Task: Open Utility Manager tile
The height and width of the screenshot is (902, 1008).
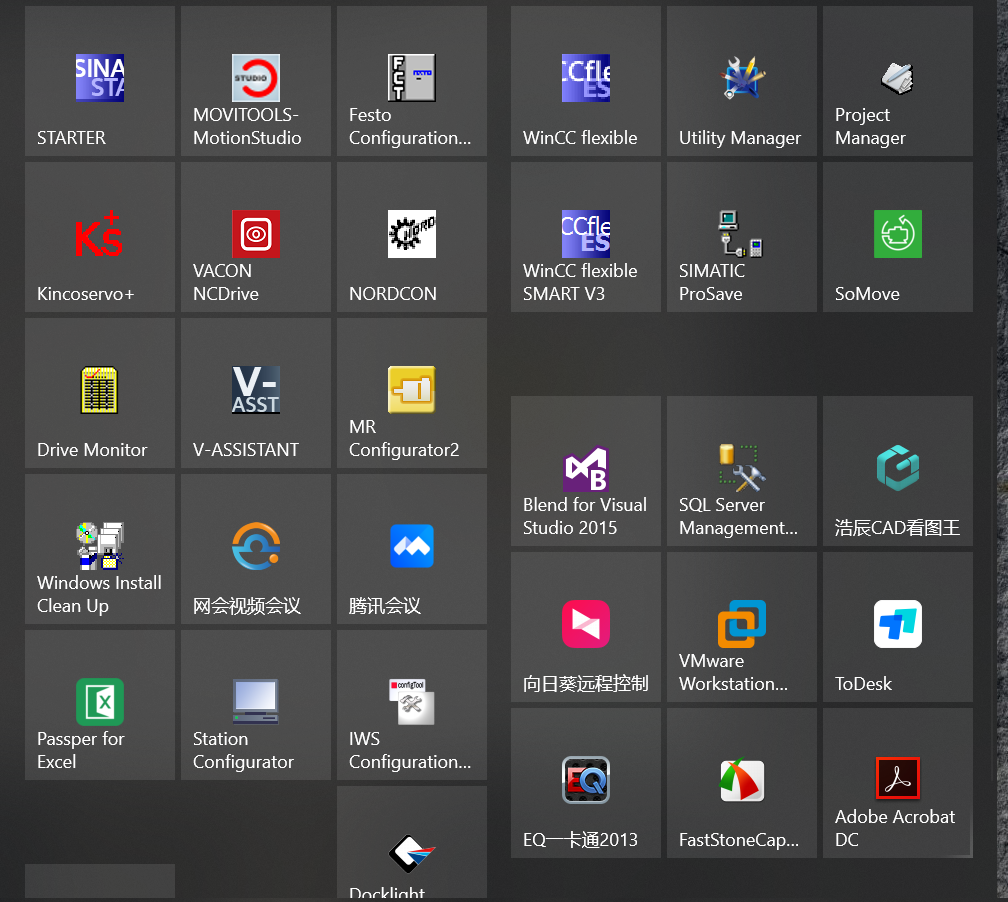Action: coord(742,81)
